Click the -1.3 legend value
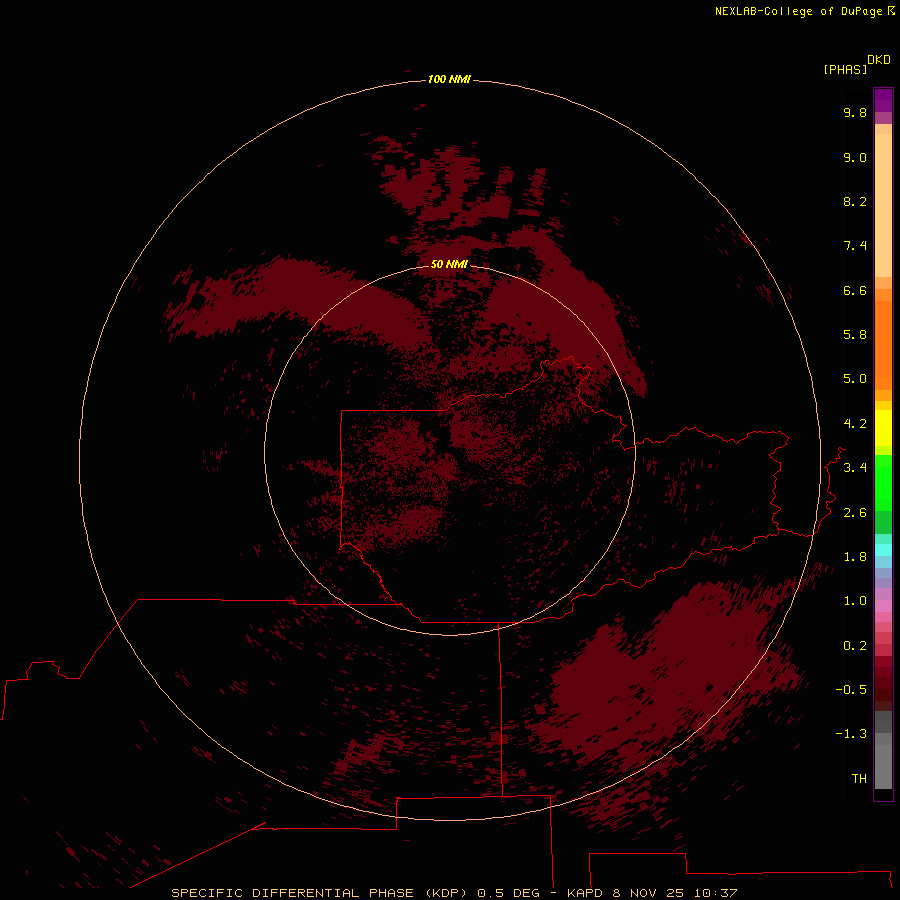 pos(851,734)
